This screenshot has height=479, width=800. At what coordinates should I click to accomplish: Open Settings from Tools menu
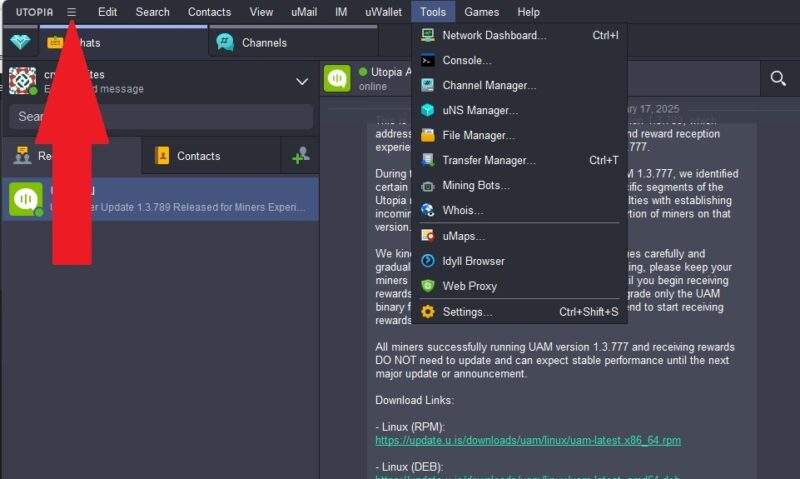(x=519, y=312)
